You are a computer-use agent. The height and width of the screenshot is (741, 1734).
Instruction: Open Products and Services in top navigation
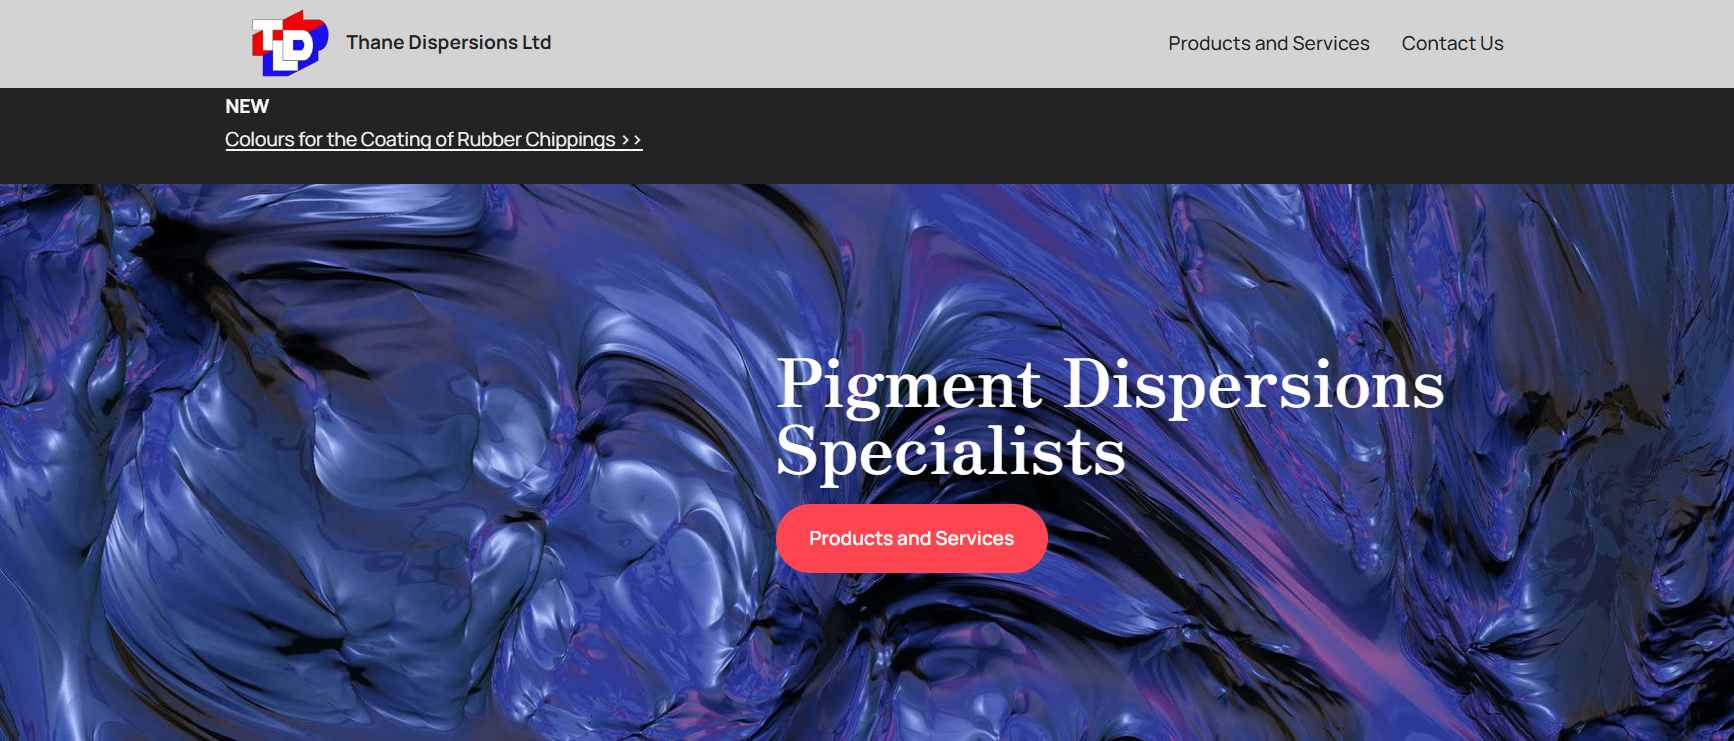[x=1268, y=43]
